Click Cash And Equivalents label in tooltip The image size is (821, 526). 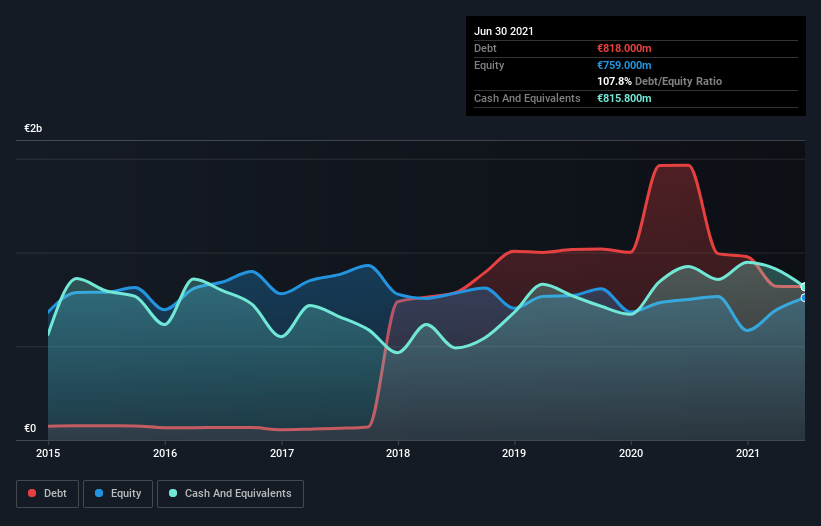(x=527, y=98)
